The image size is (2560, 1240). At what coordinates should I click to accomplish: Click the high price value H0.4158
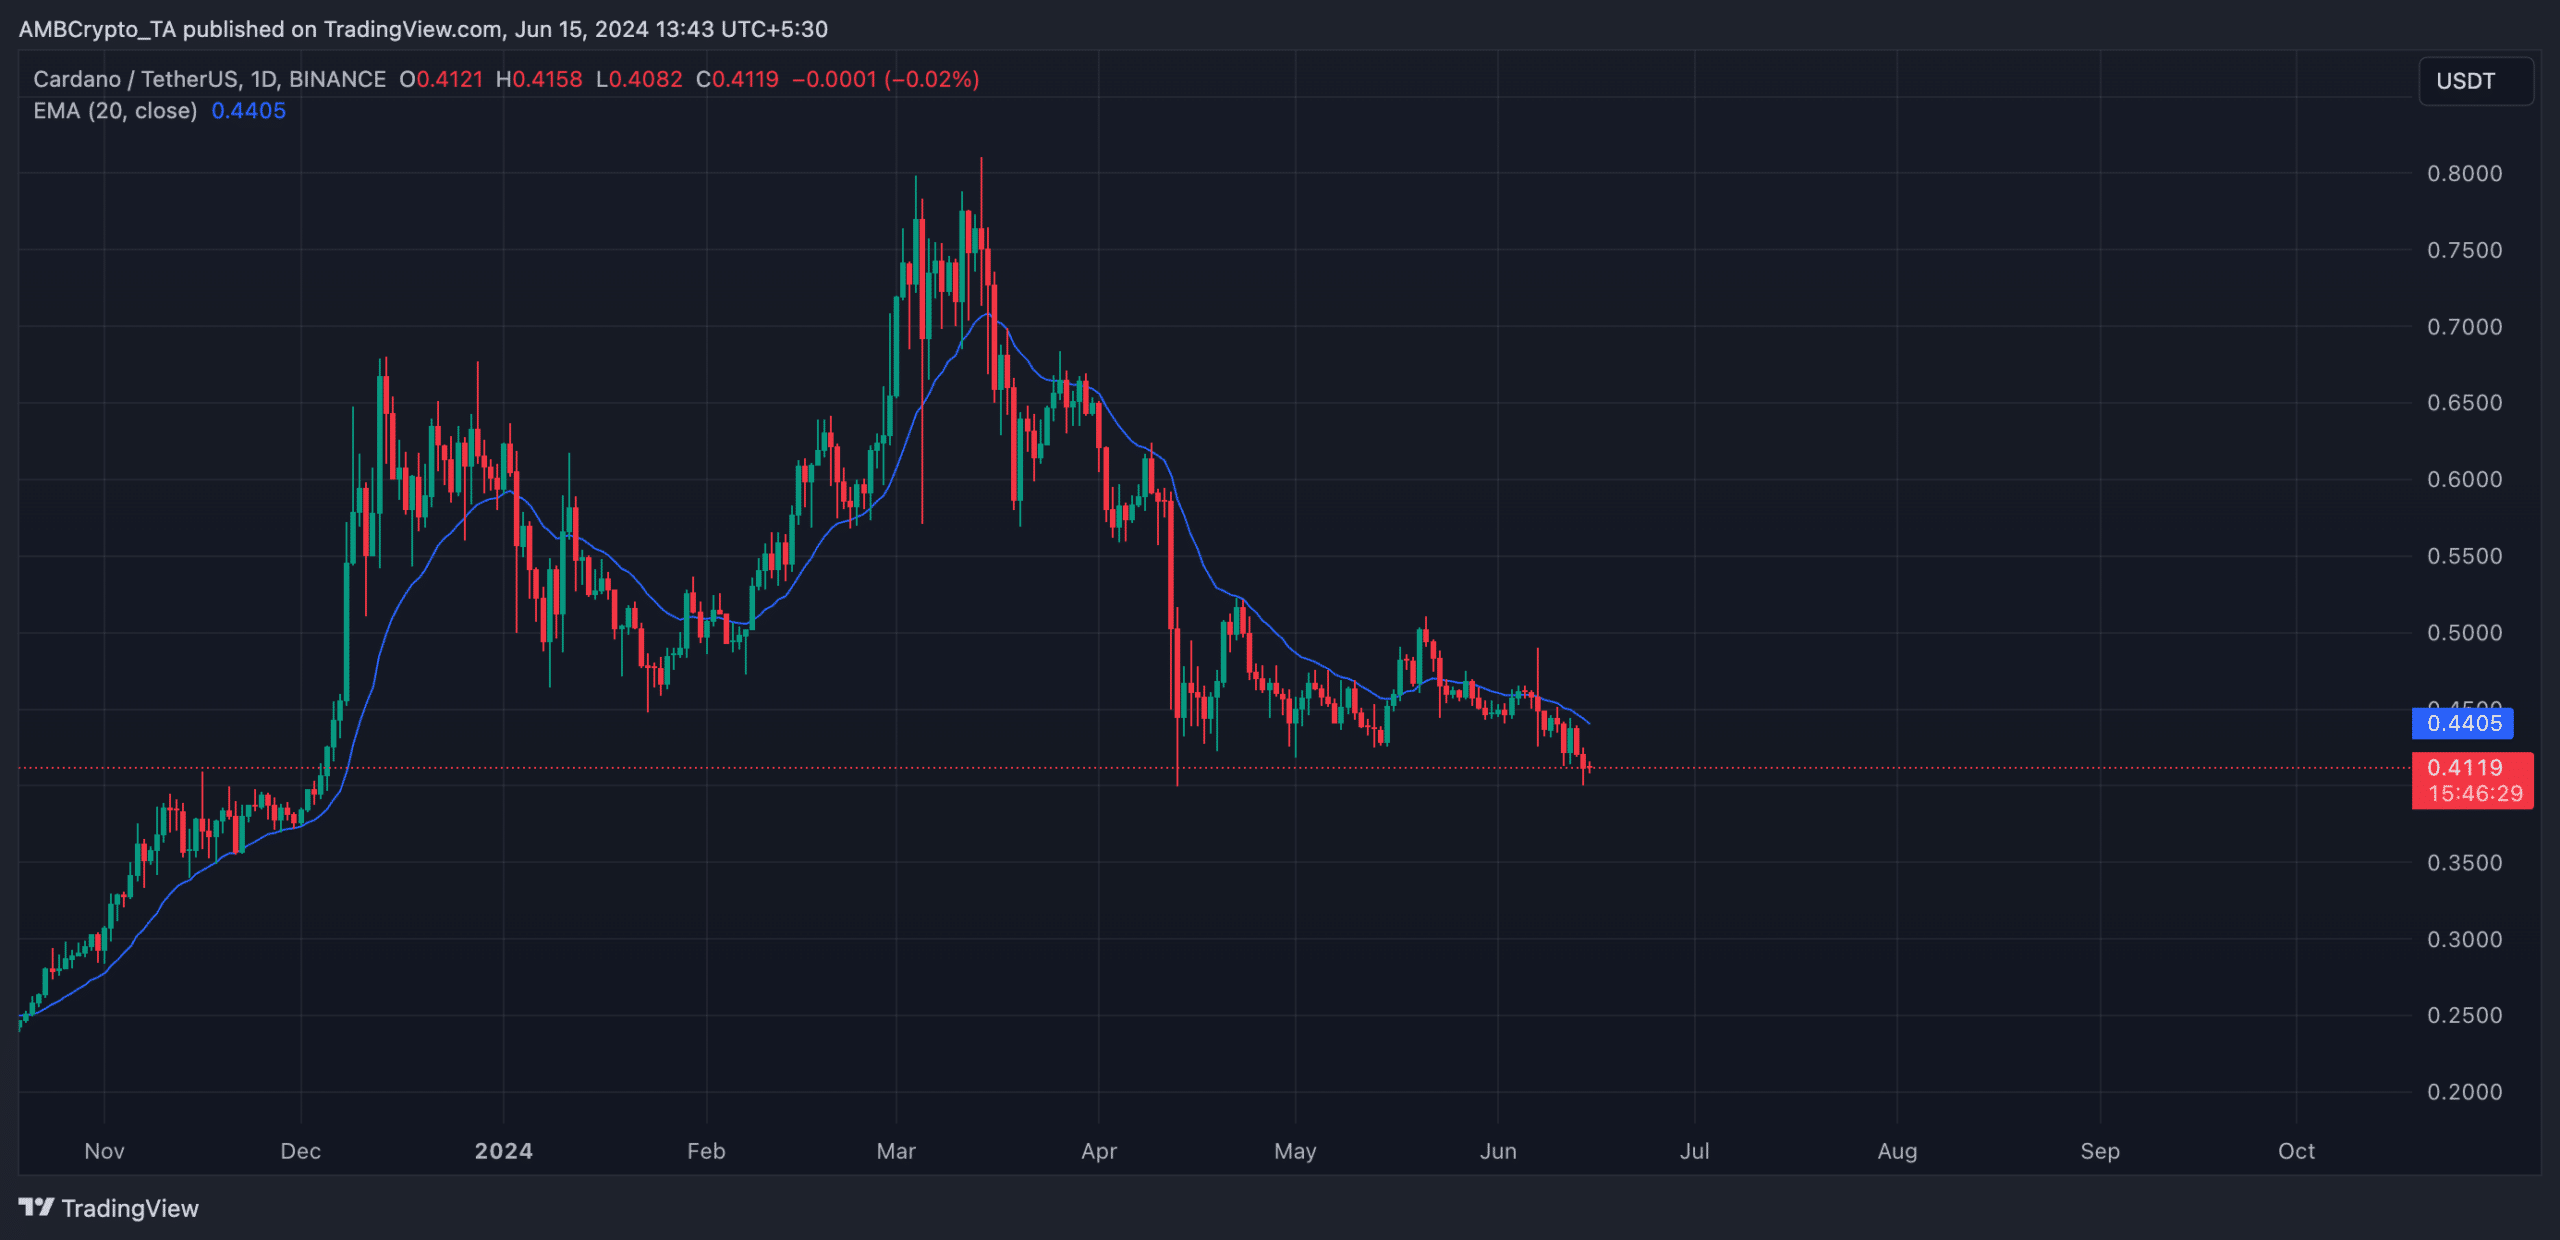click(x=539, y=79)
